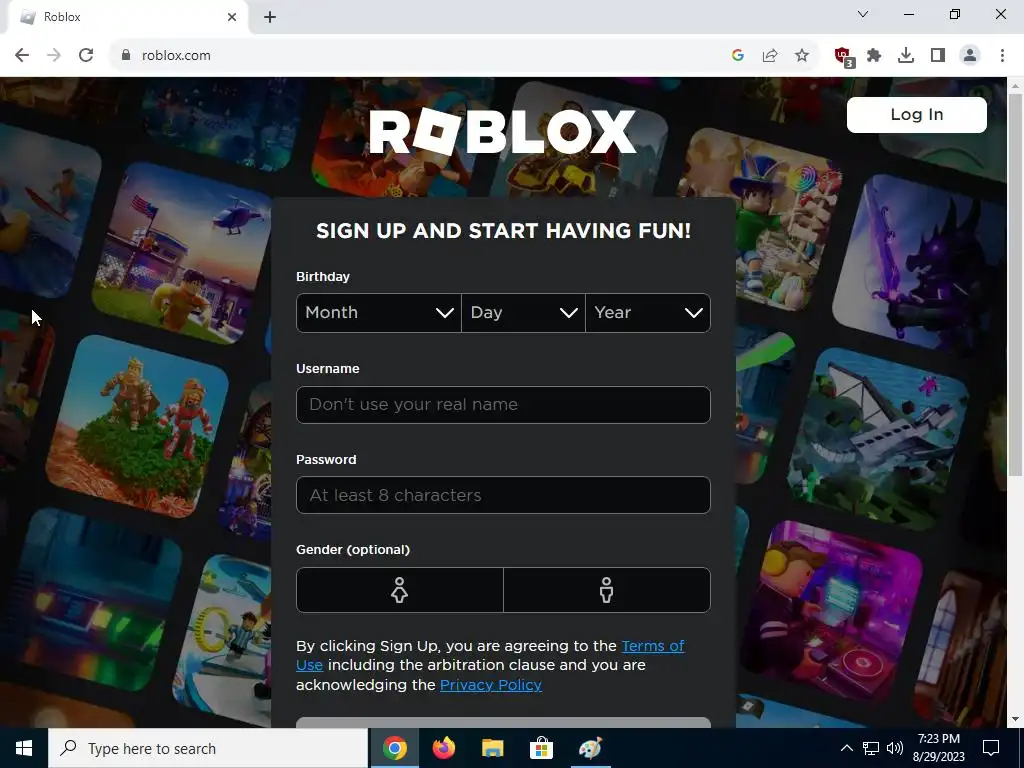Open Chrome from the taskbar
The width and height of the screenshot is (1024, 768).
[x=394, y=748]
